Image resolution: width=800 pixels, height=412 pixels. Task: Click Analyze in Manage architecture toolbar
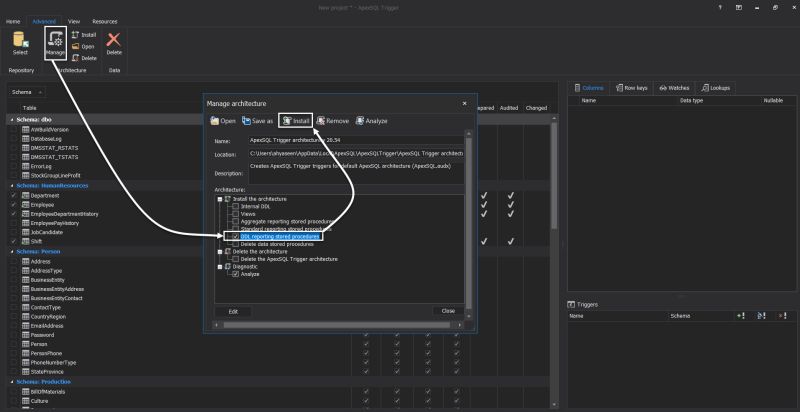pos(371,121)
